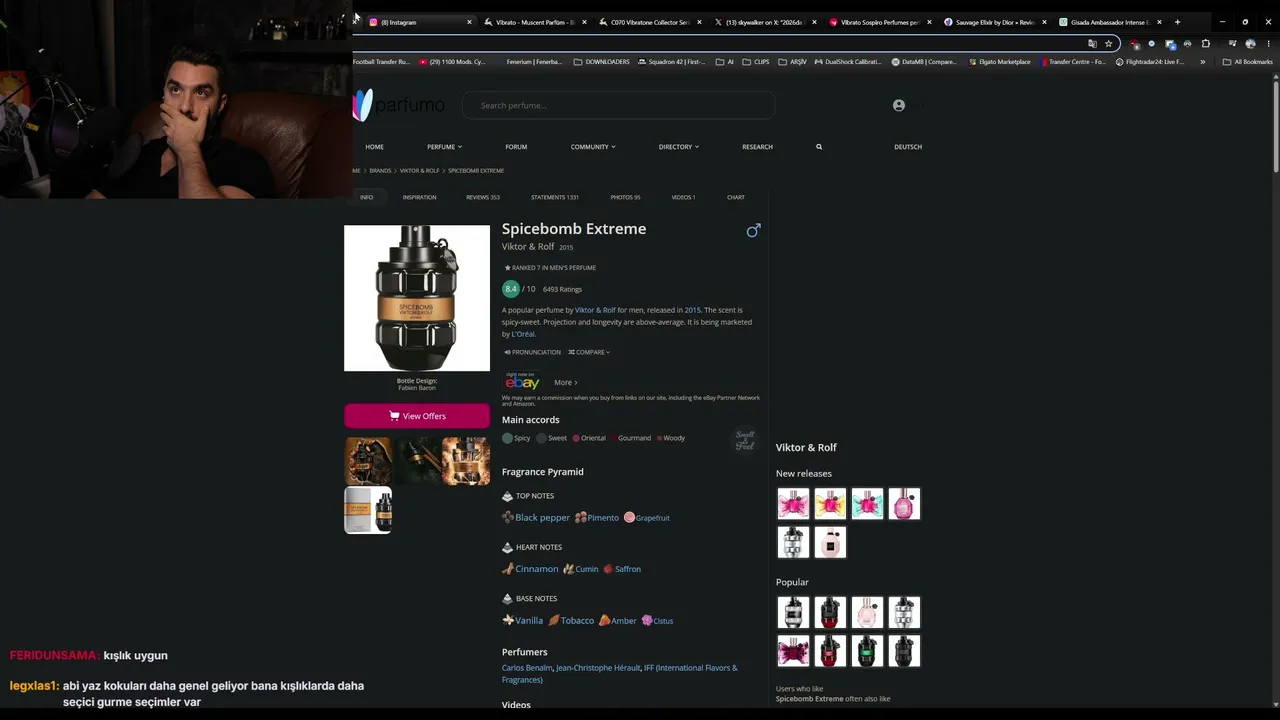This screenshot has width=1280, height=720.
Task: Open the main Spicebomb Extreme bottle image
Action: [x=417, y=298]
